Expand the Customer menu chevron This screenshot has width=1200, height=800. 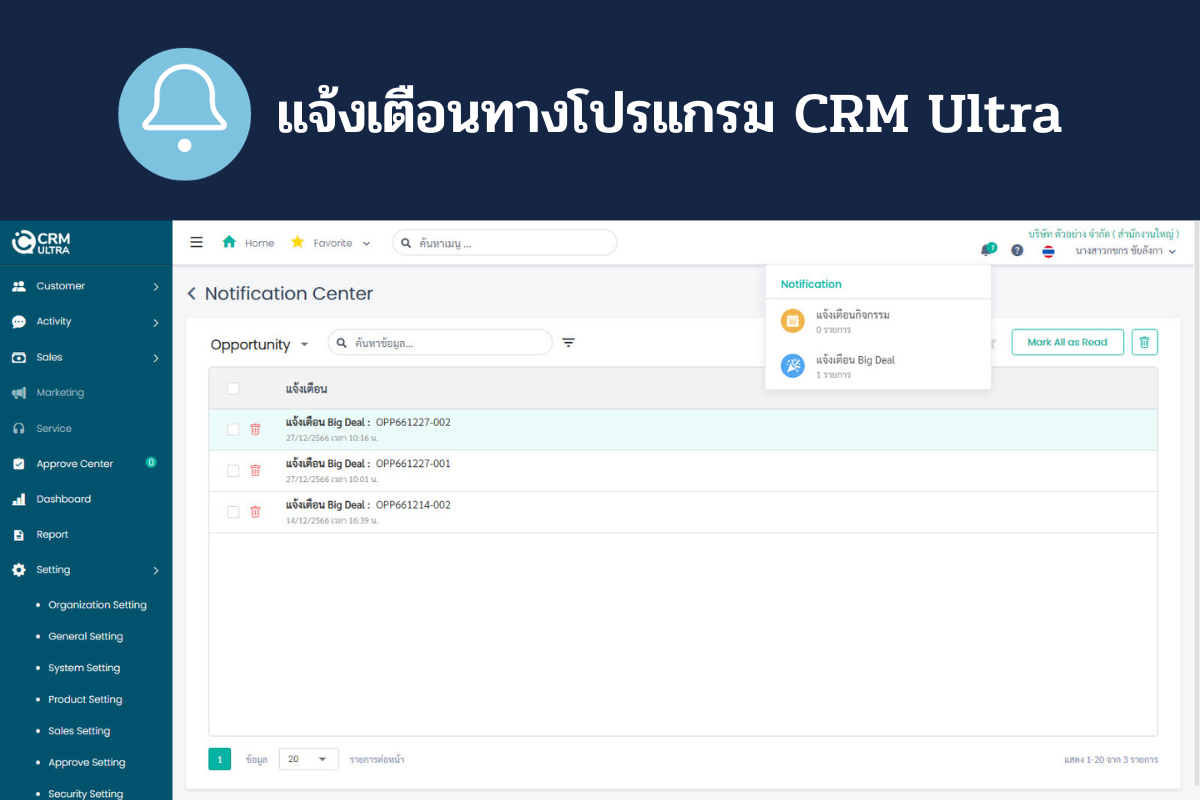coord(155,287)
